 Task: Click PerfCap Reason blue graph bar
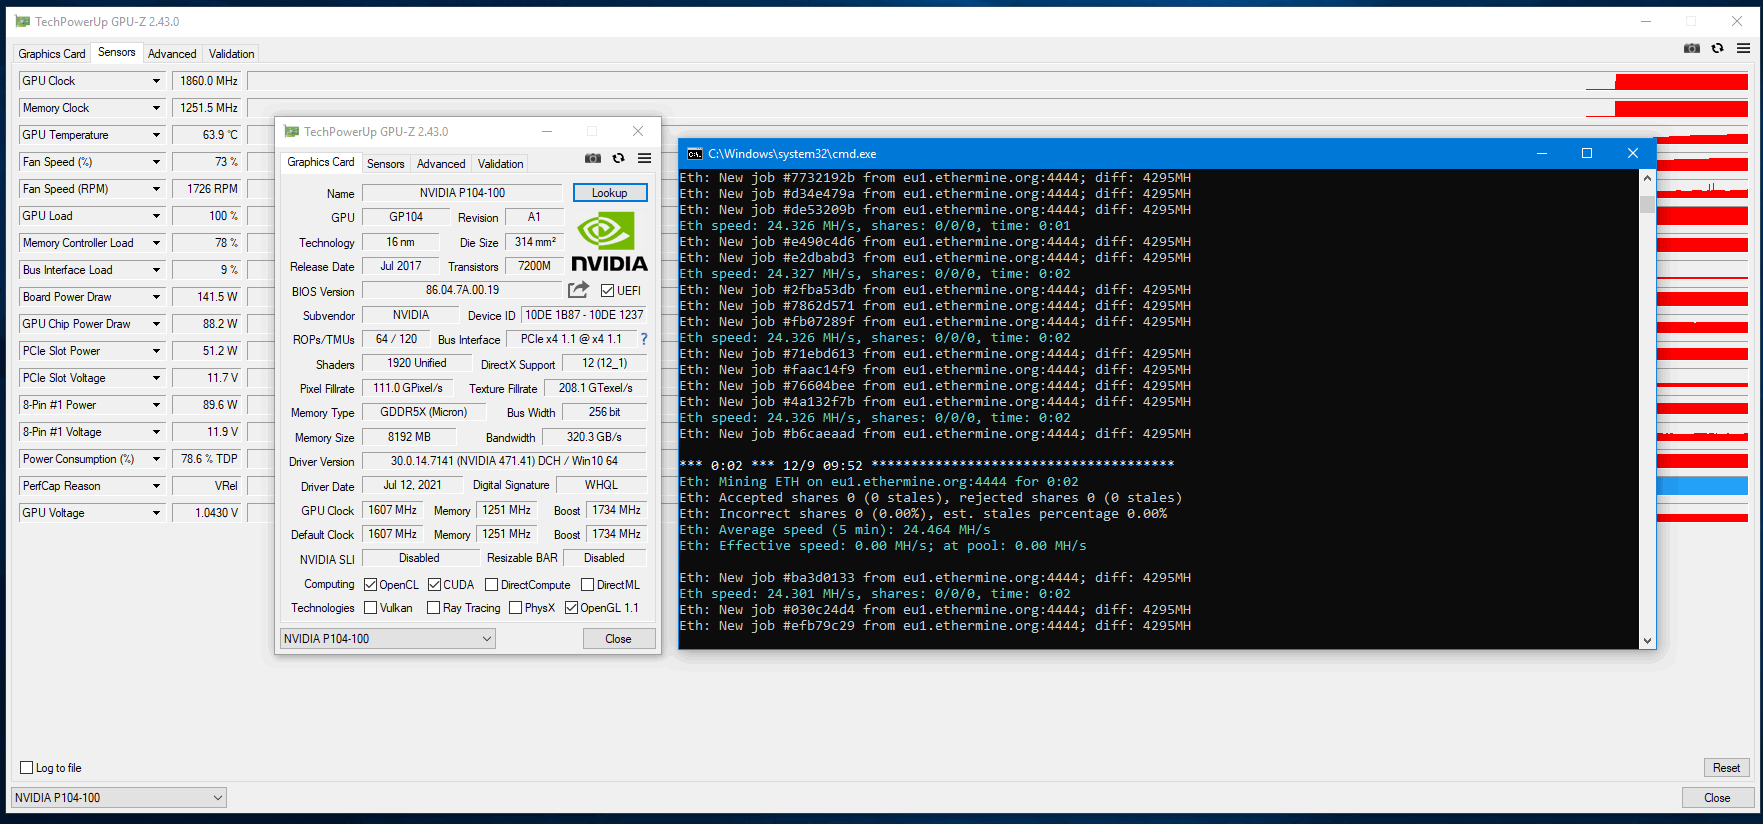click(1702, 486)
